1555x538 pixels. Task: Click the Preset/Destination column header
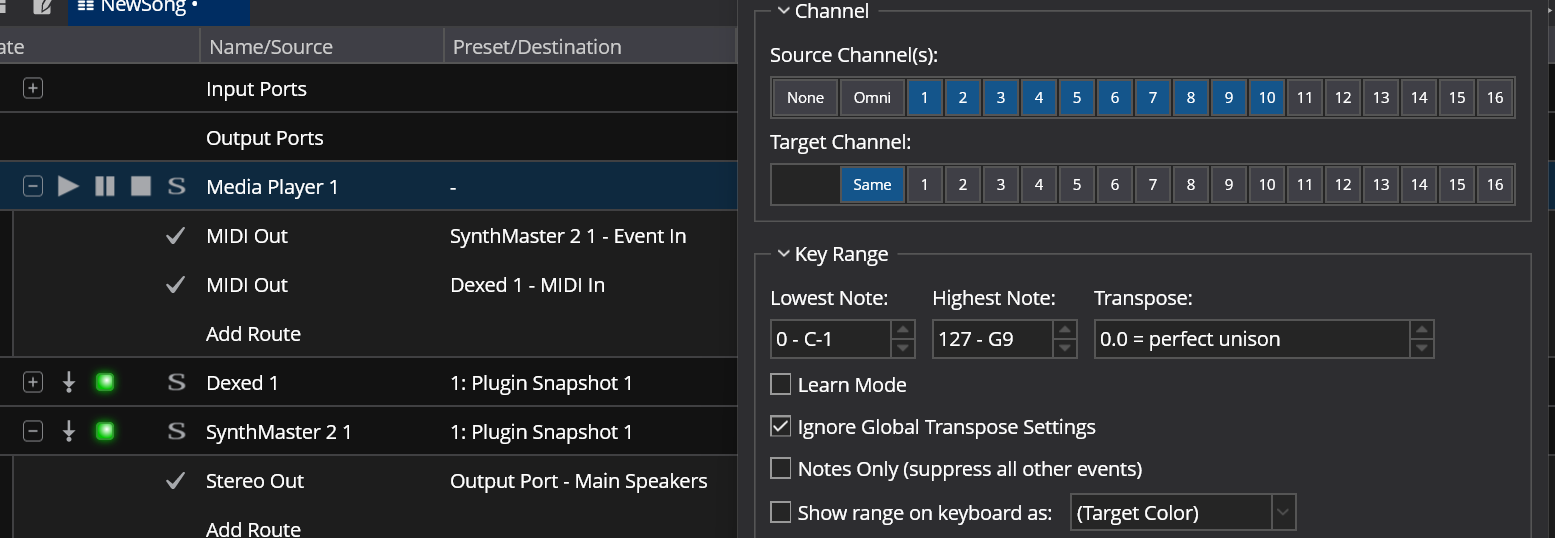[537, 47]
